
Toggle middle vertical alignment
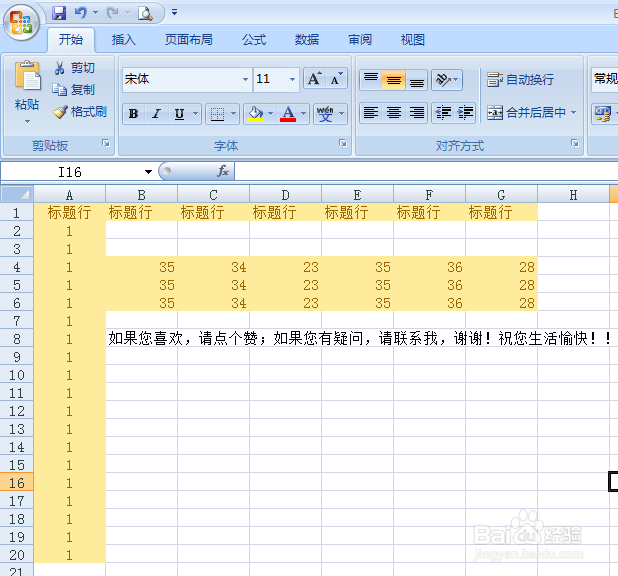point(393,80)
